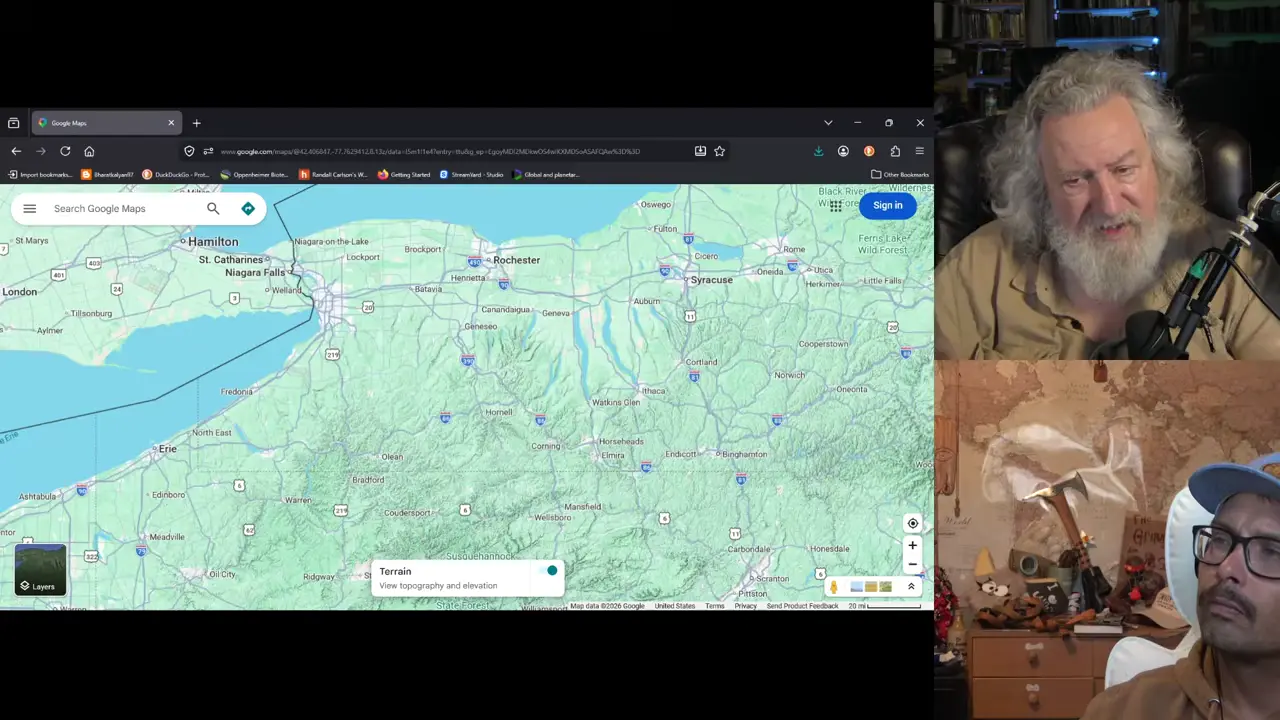Open the Layers thumbnail on the map
The height and width of the screenshot is (720, 1280).
[41, 569]
